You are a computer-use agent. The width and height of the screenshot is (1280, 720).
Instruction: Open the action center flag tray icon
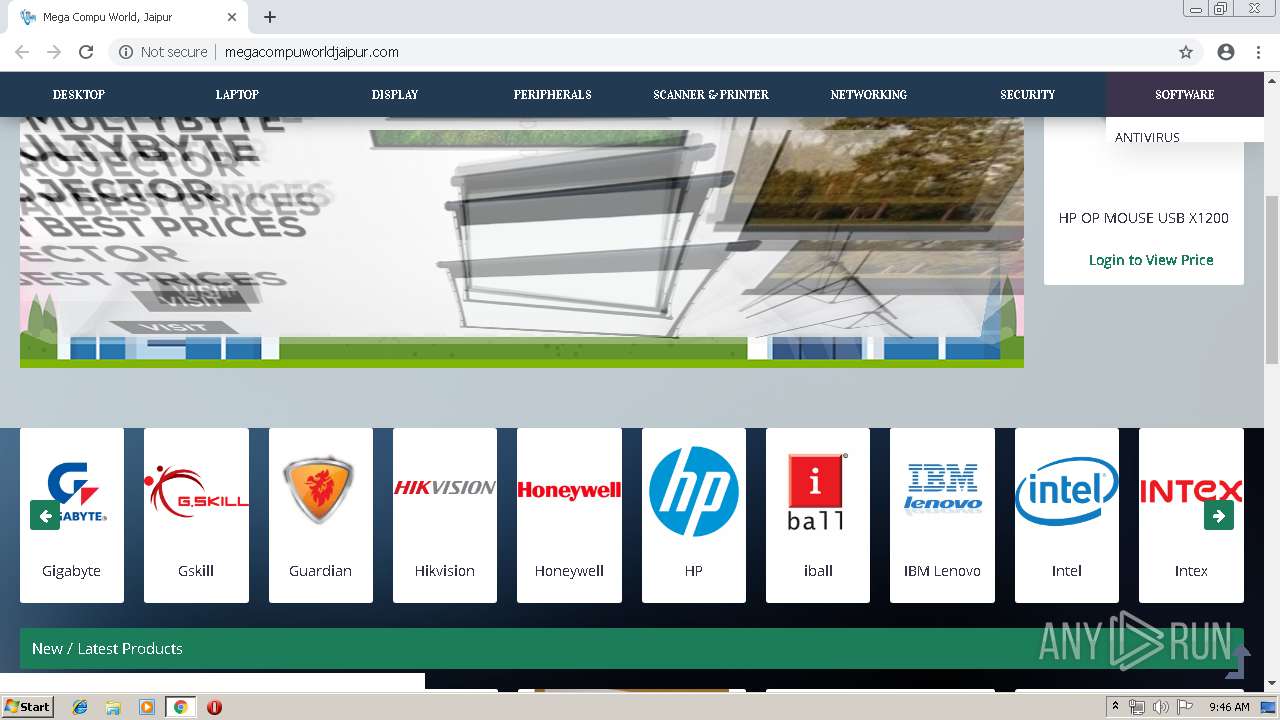point(1185,707)
